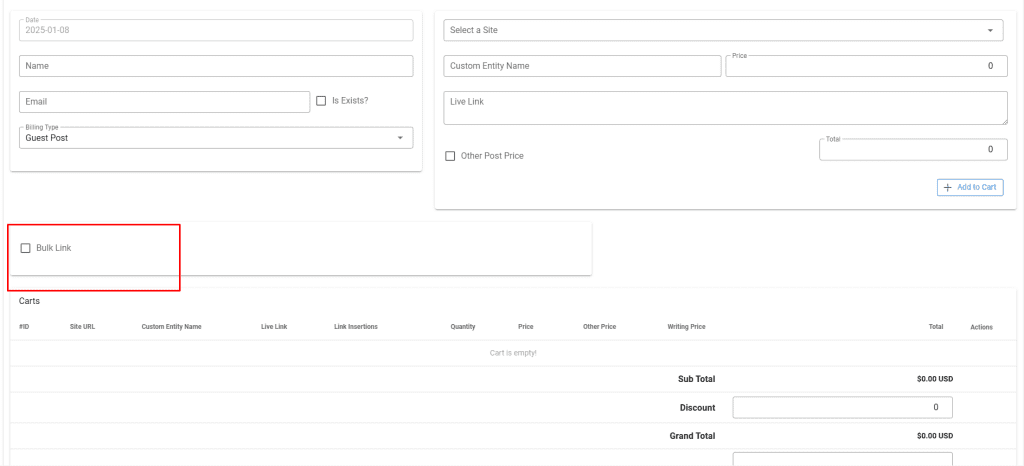The image size is (1024, 466).
Task: Click the Link Insertions column header
Action: 355,327
